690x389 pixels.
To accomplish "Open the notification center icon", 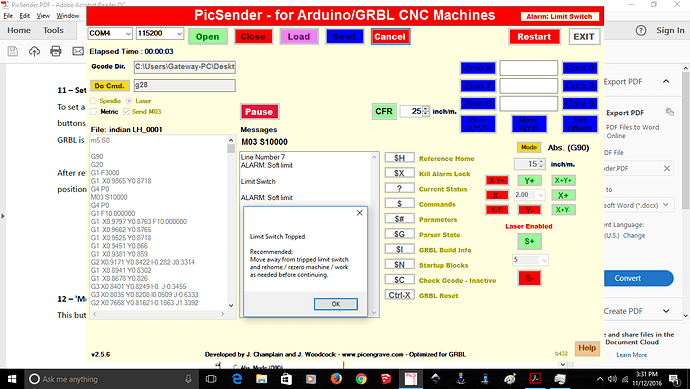I will coord(674,379).
